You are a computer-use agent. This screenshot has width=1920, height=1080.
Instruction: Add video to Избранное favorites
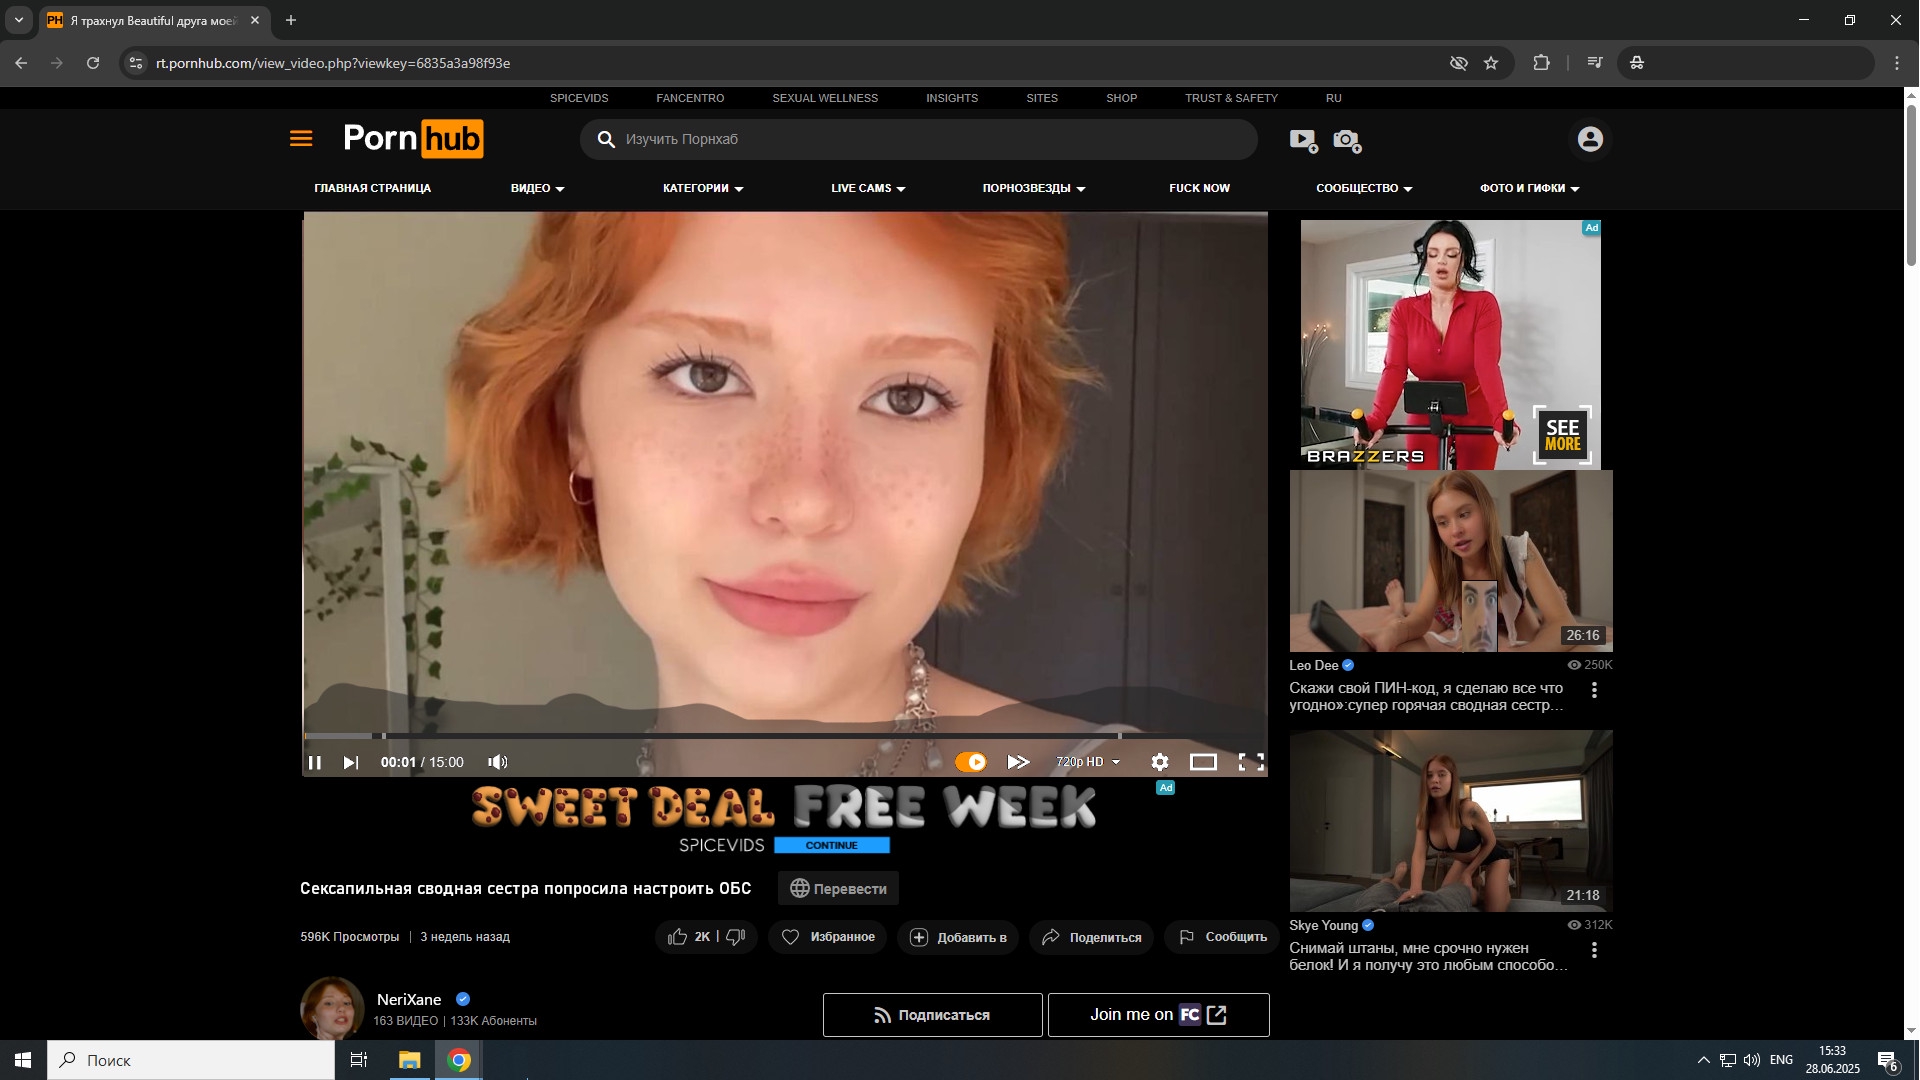pyautogui.click(x=828, y=937)
